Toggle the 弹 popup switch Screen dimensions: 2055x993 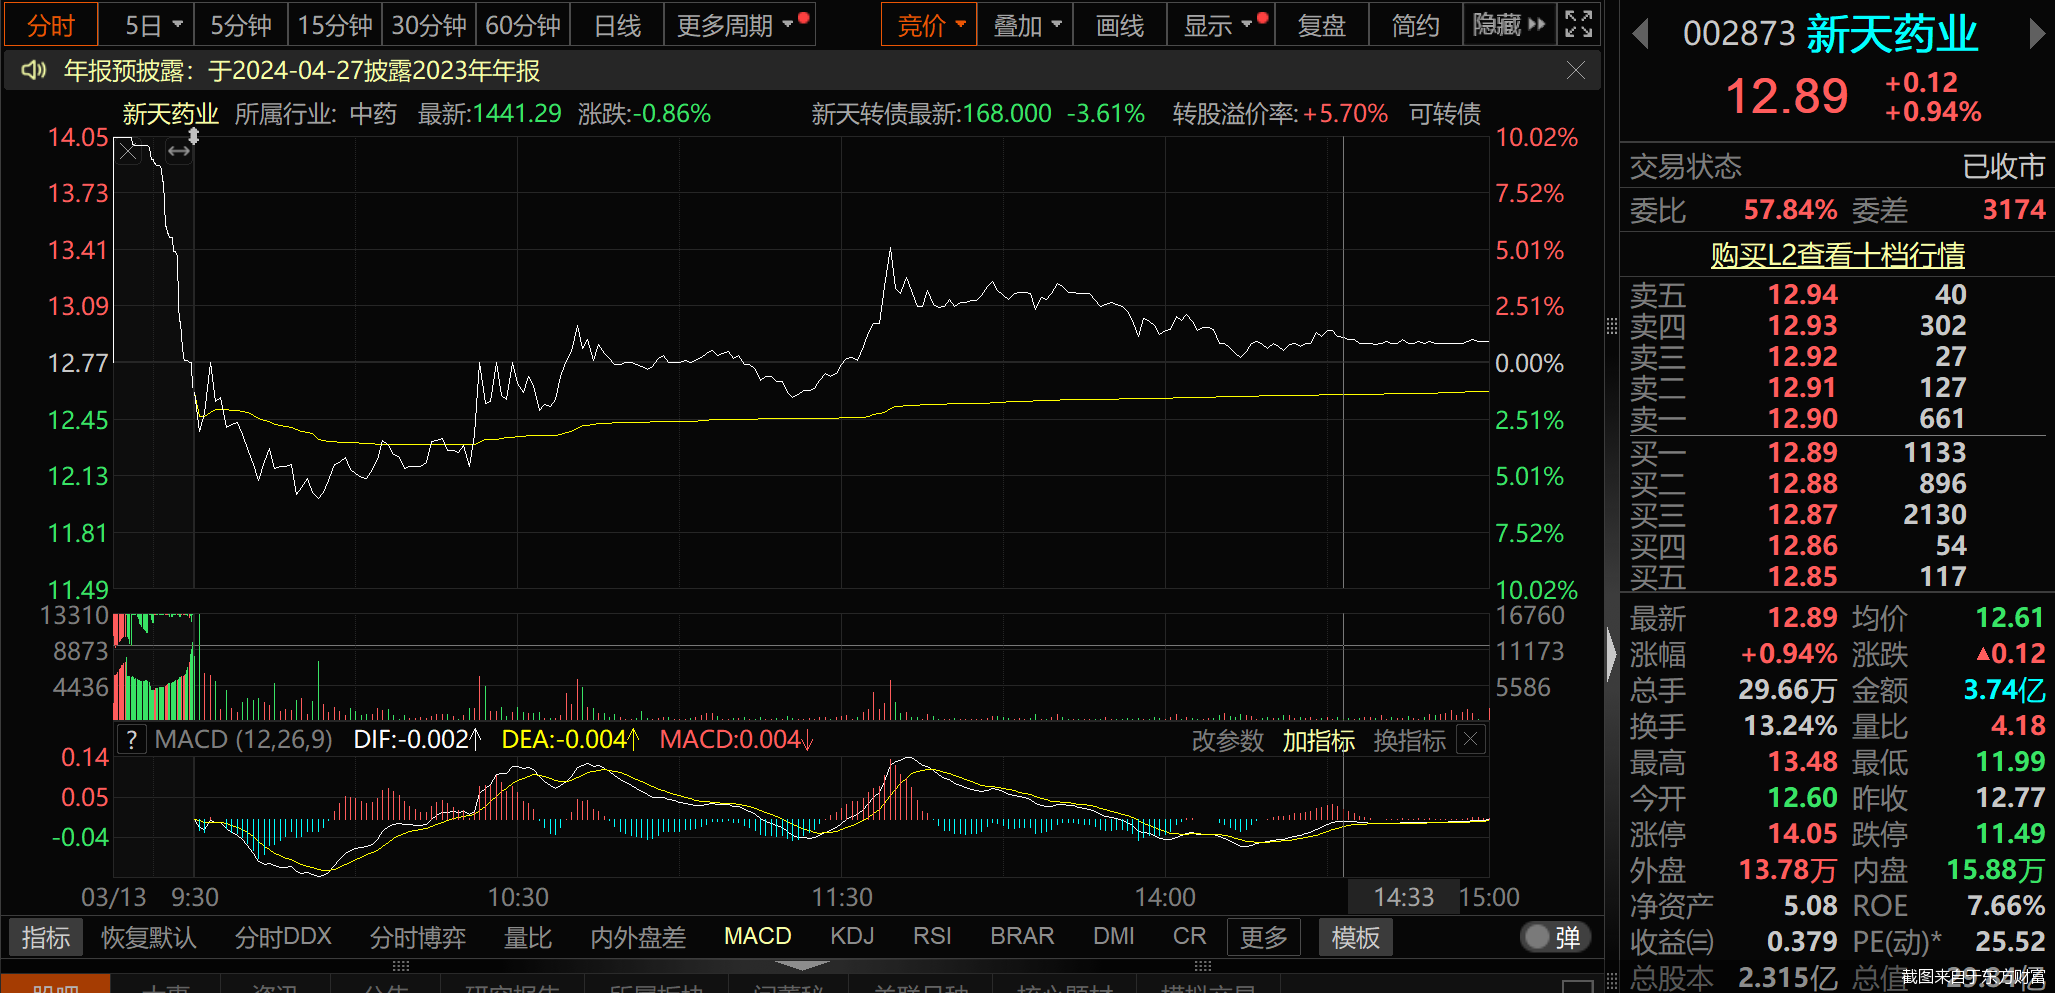pos(1553,937)
